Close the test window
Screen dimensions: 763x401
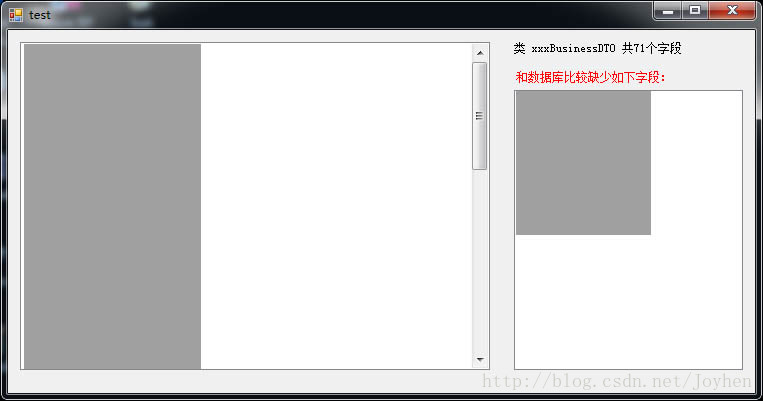pyautogui.click(x=732, y=11)
